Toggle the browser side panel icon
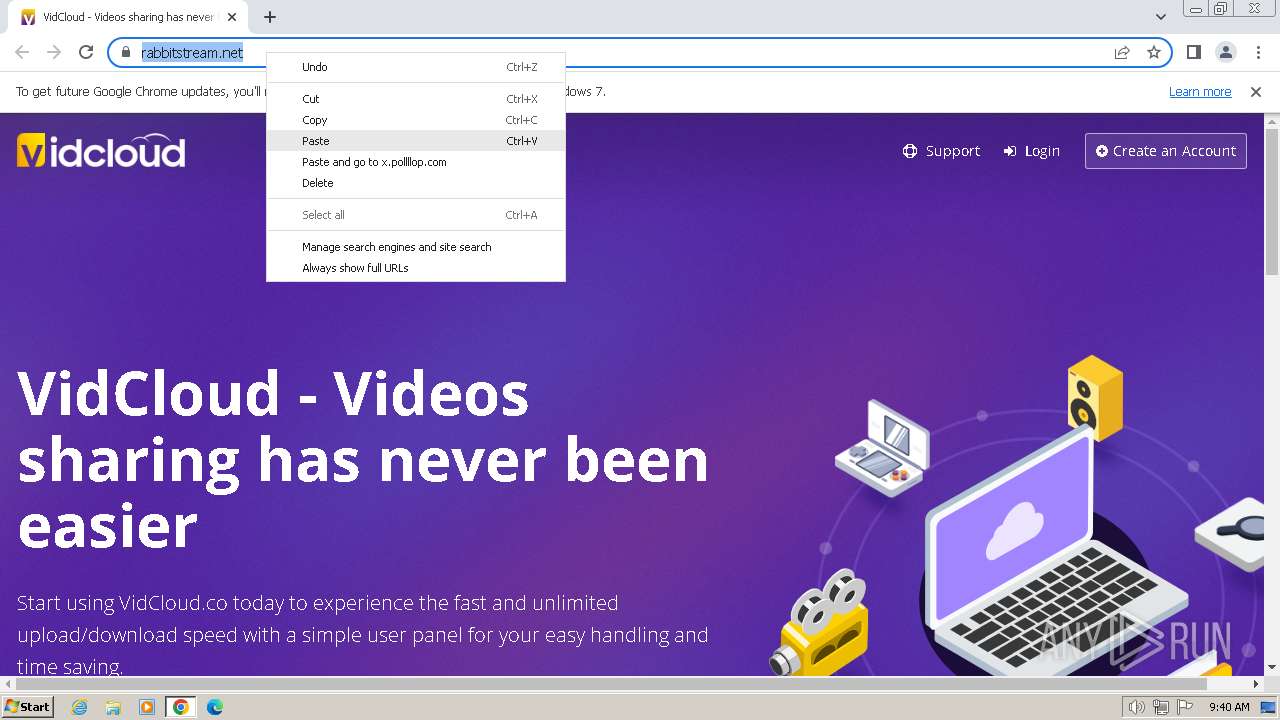Image resolution: width=1280 pixels, height=720 pixels. pyautogui.click(x=1194, y=52)
